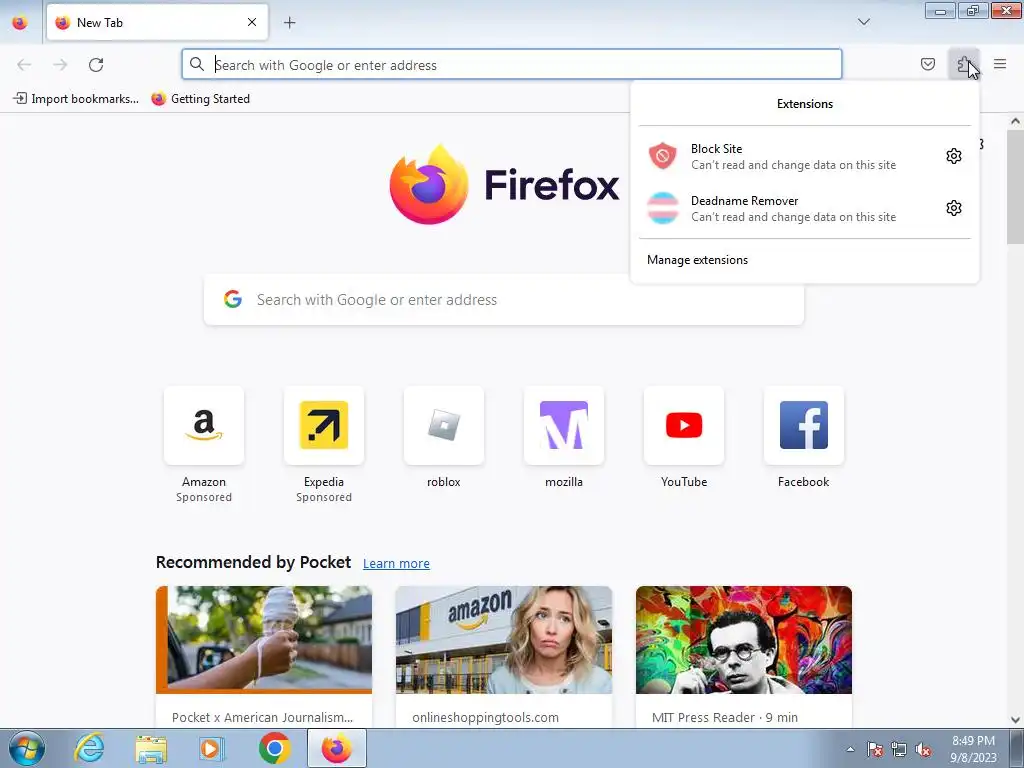Open Windows Explorer from taskbar
Screen dimensions: 1024x768
click(x=151, y=748)
